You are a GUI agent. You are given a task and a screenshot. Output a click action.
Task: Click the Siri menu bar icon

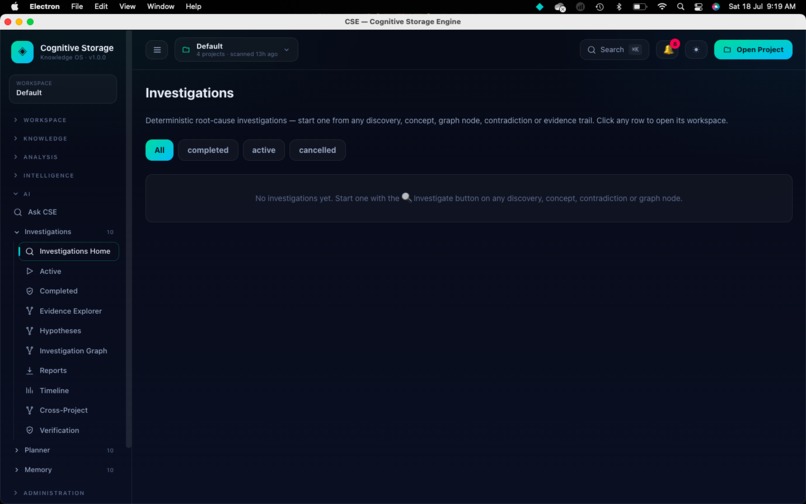point(716,7)
